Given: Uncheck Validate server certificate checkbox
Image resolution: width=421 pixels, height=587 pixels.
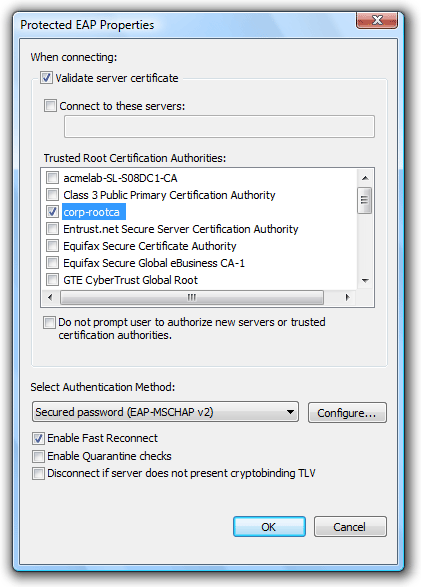Looking at the screenshot, I should [46, 78].
